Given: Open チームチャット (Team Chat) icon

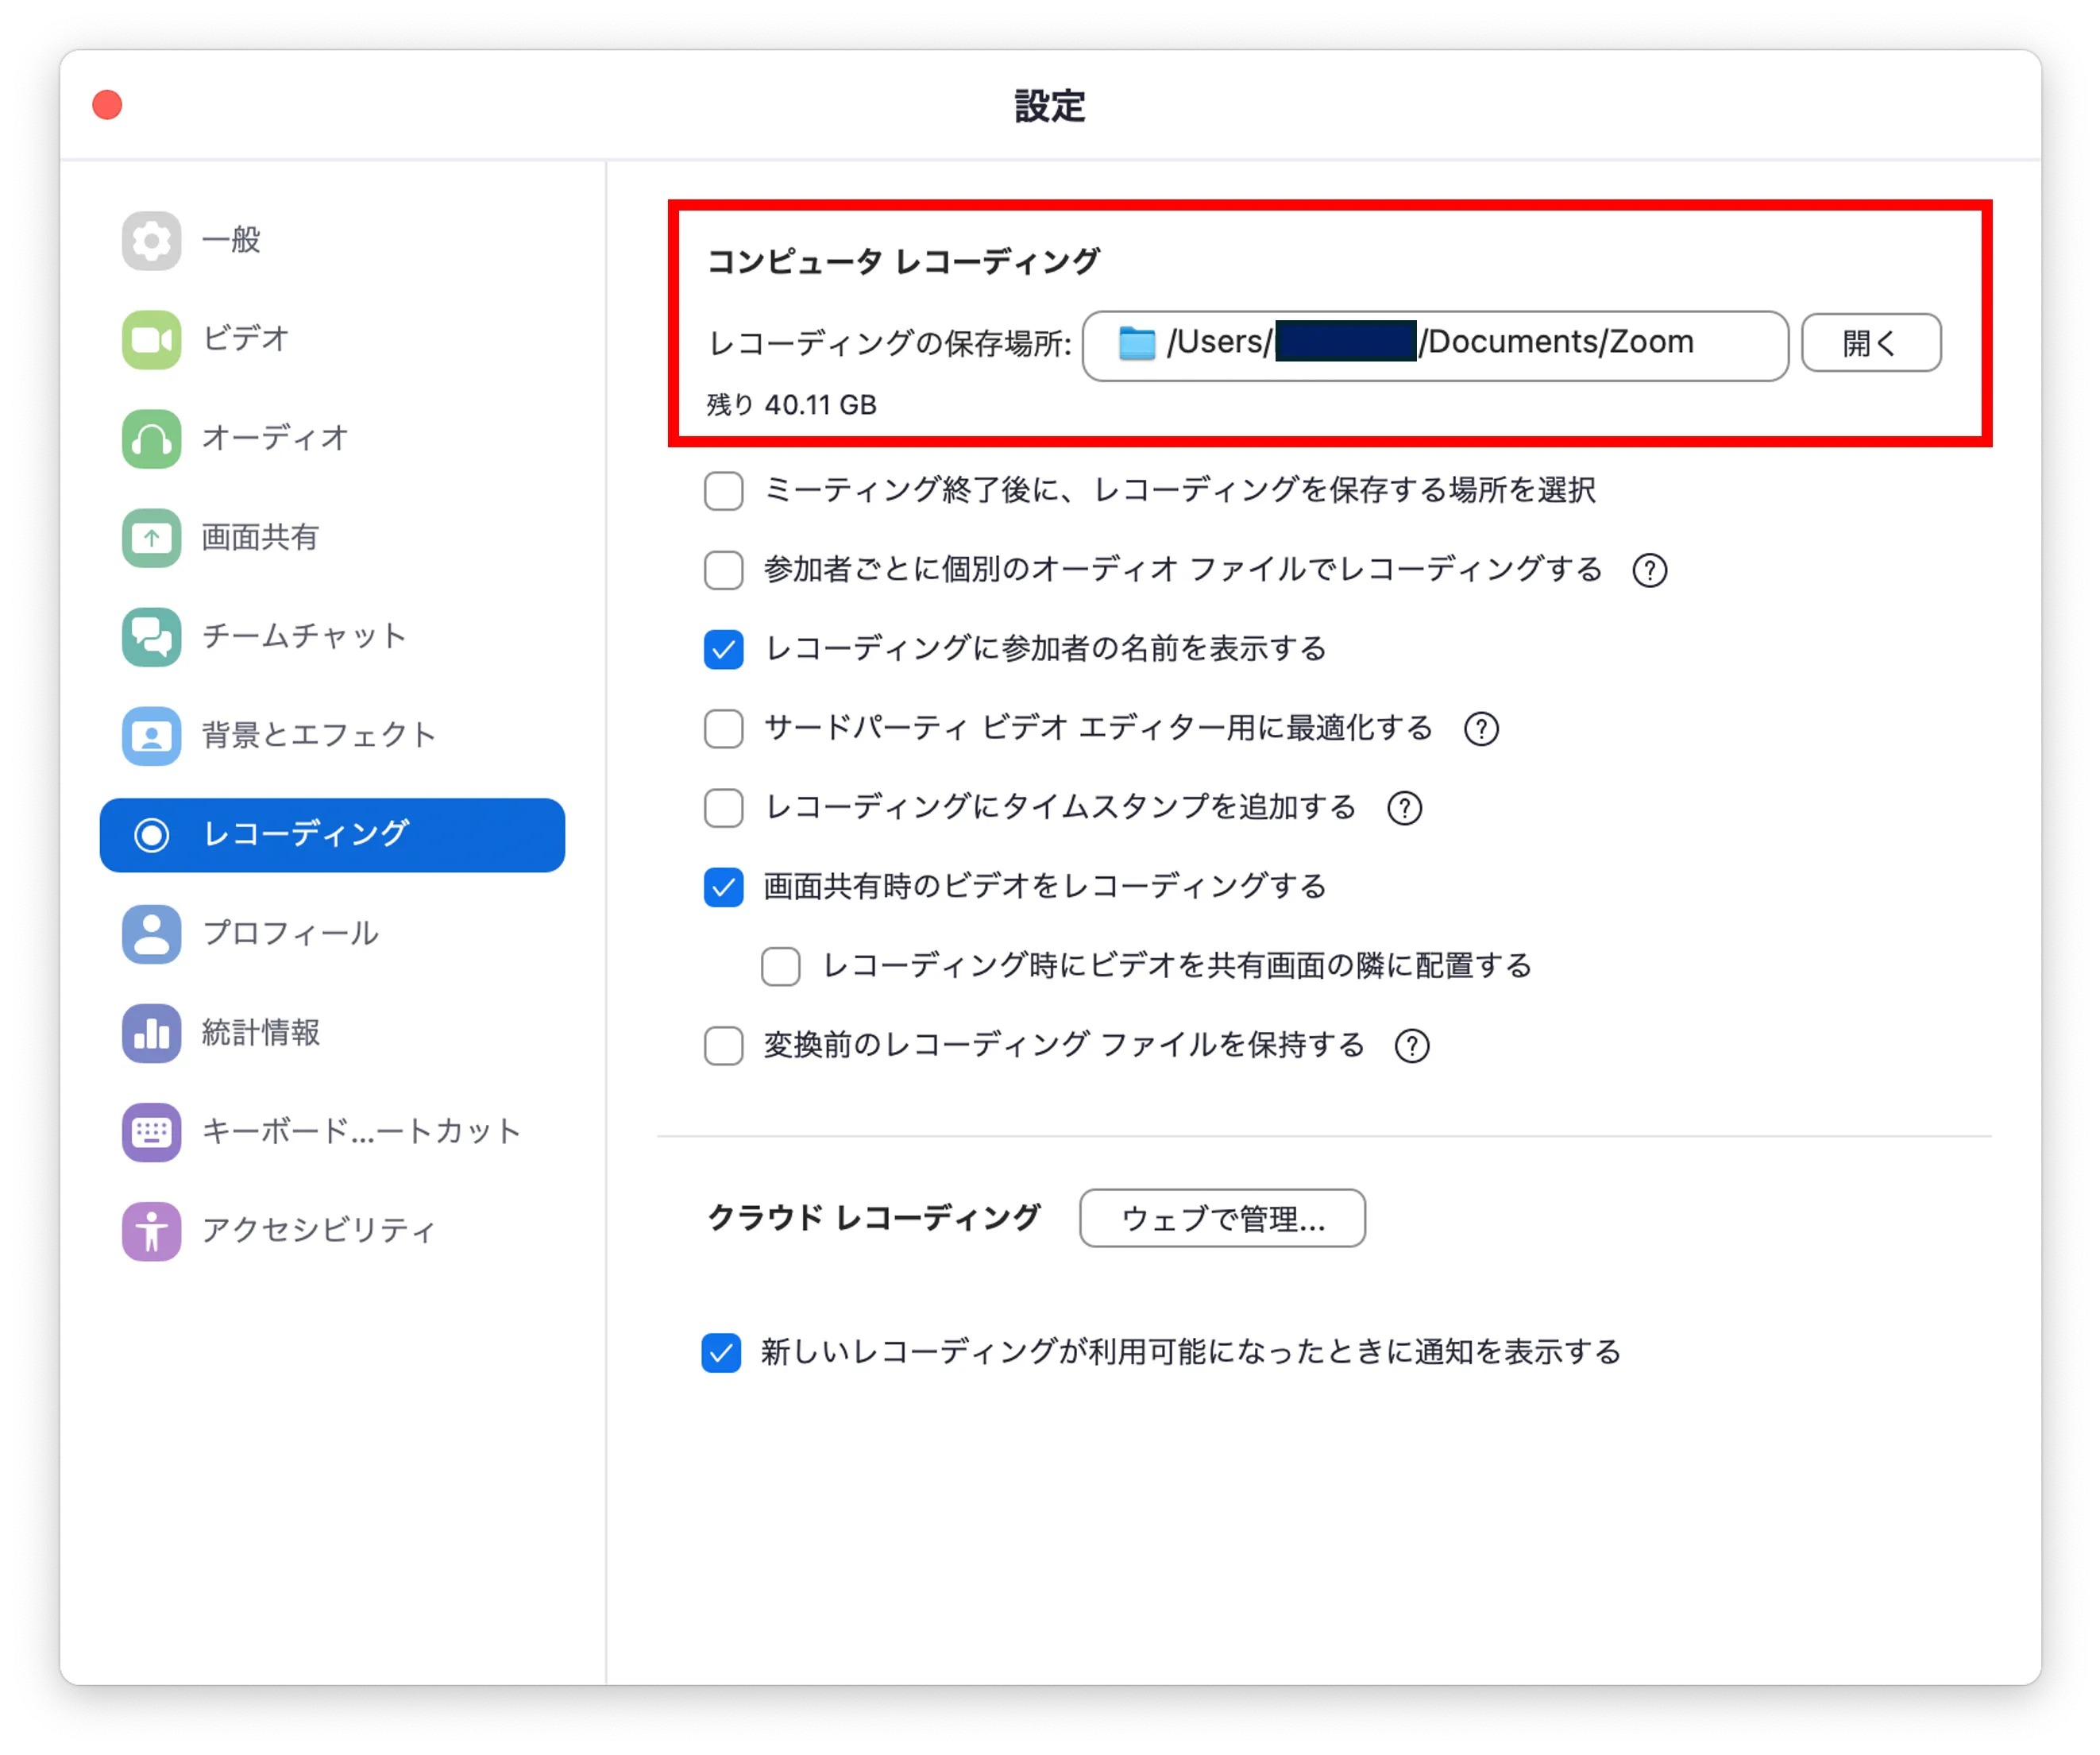Looking at the screenshot, I should [x=151, y=636].
